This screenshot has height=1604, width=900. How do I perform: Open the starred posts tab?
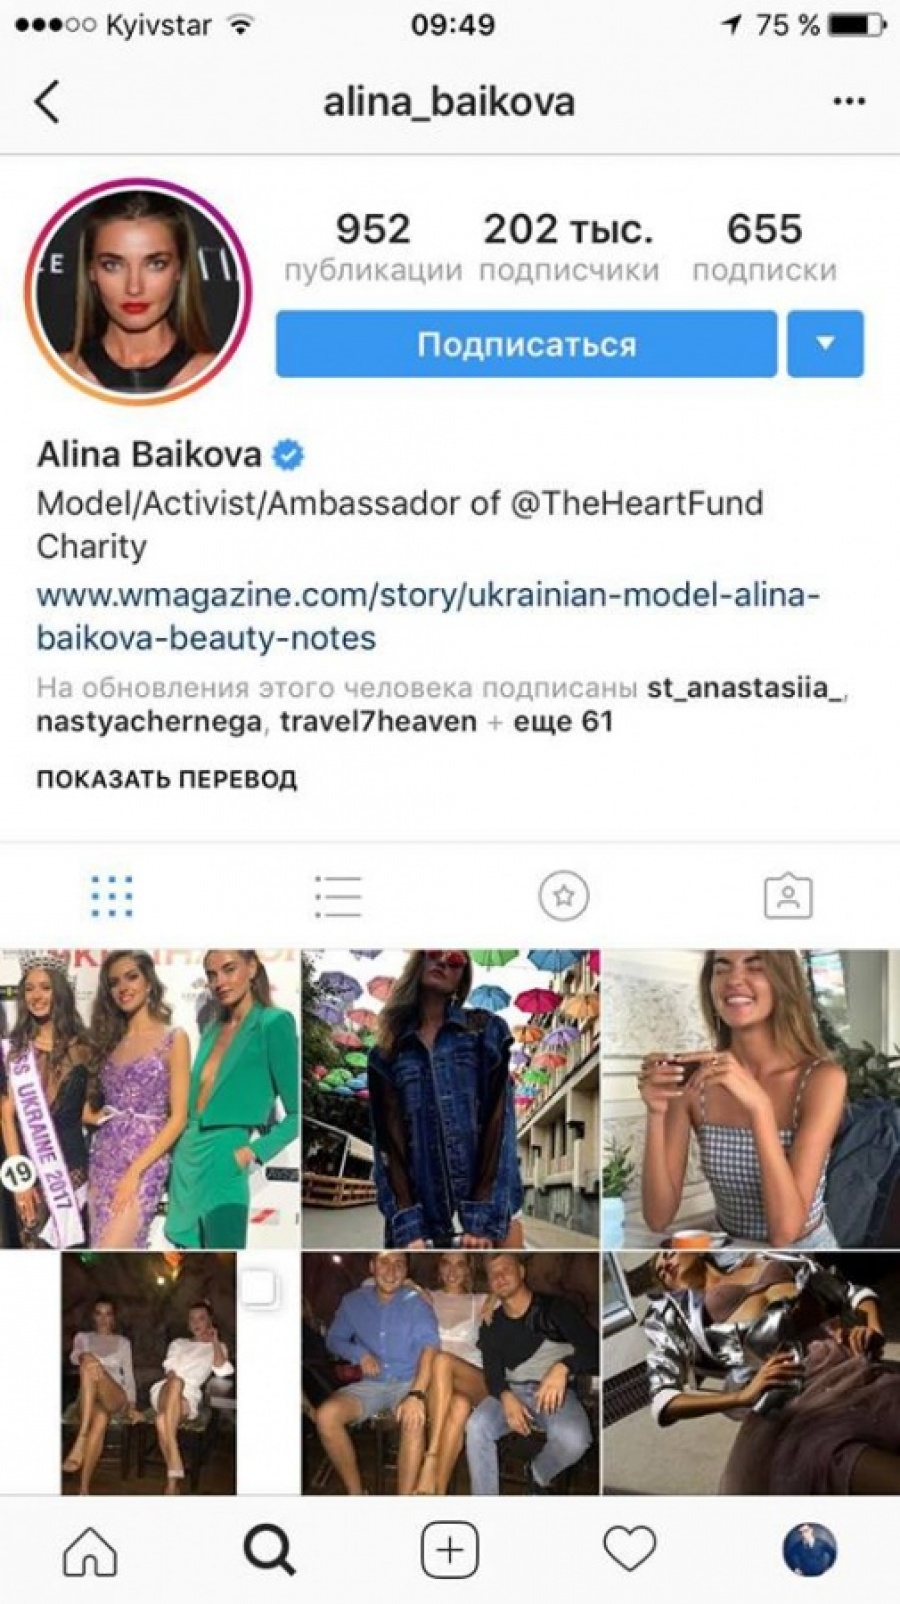[564, 896]
